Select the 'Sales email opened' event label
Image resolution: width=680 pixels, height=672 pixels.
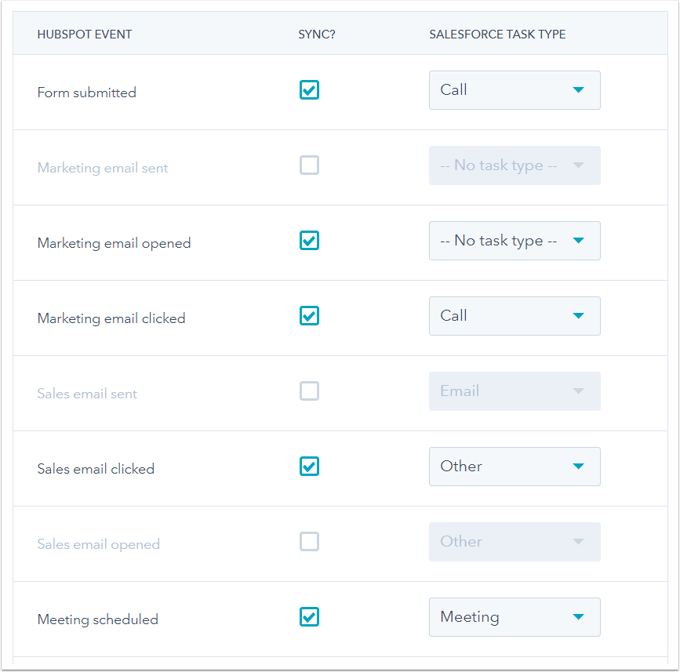click(98, 544)
